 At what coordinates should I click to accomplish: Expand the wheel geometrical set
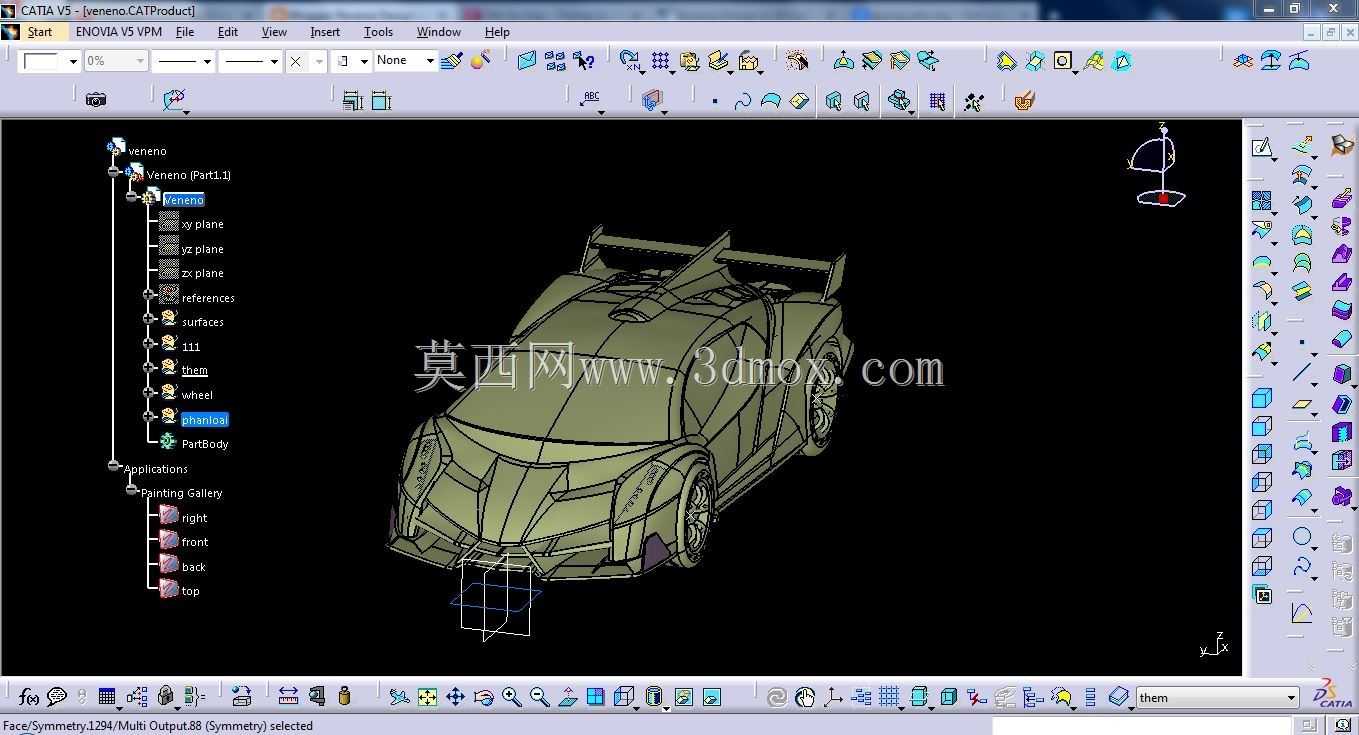coord(148,392)
